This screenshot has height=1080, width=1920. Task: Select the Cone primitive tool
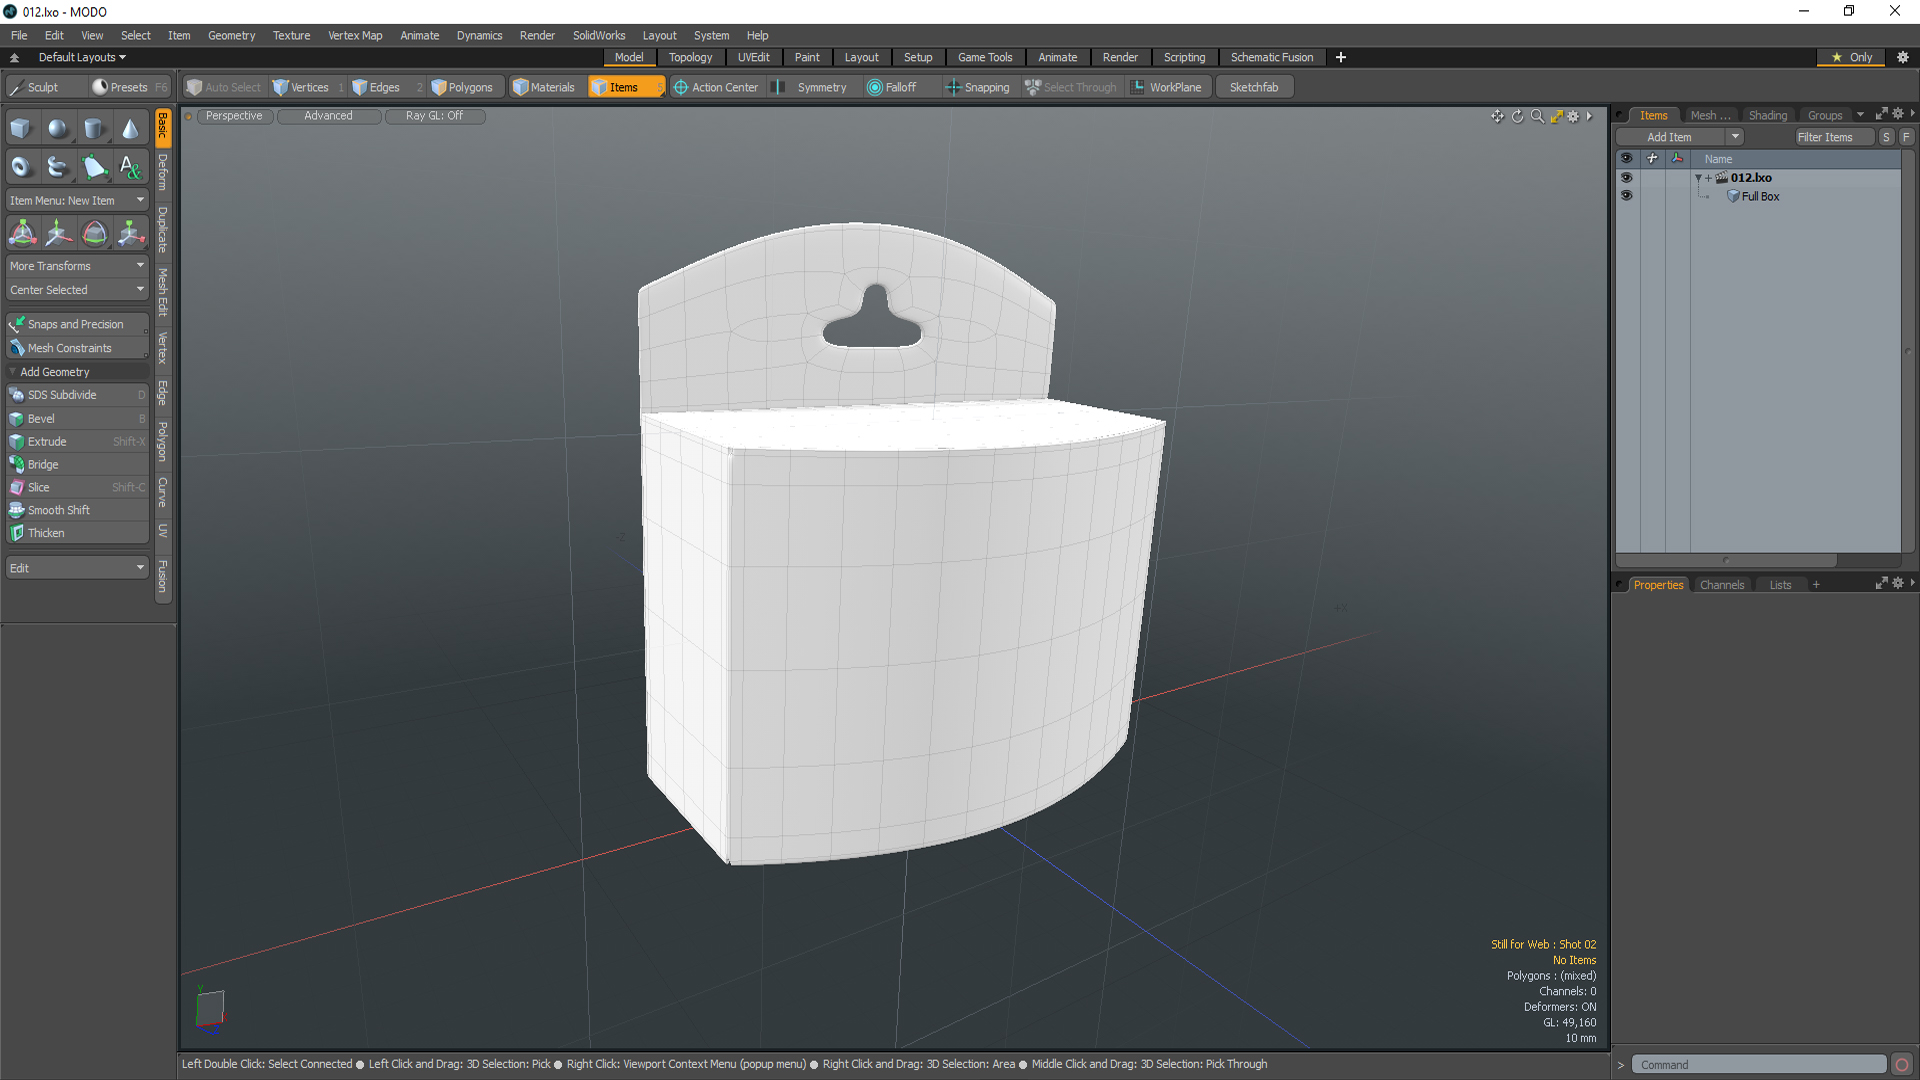[130, 129]
